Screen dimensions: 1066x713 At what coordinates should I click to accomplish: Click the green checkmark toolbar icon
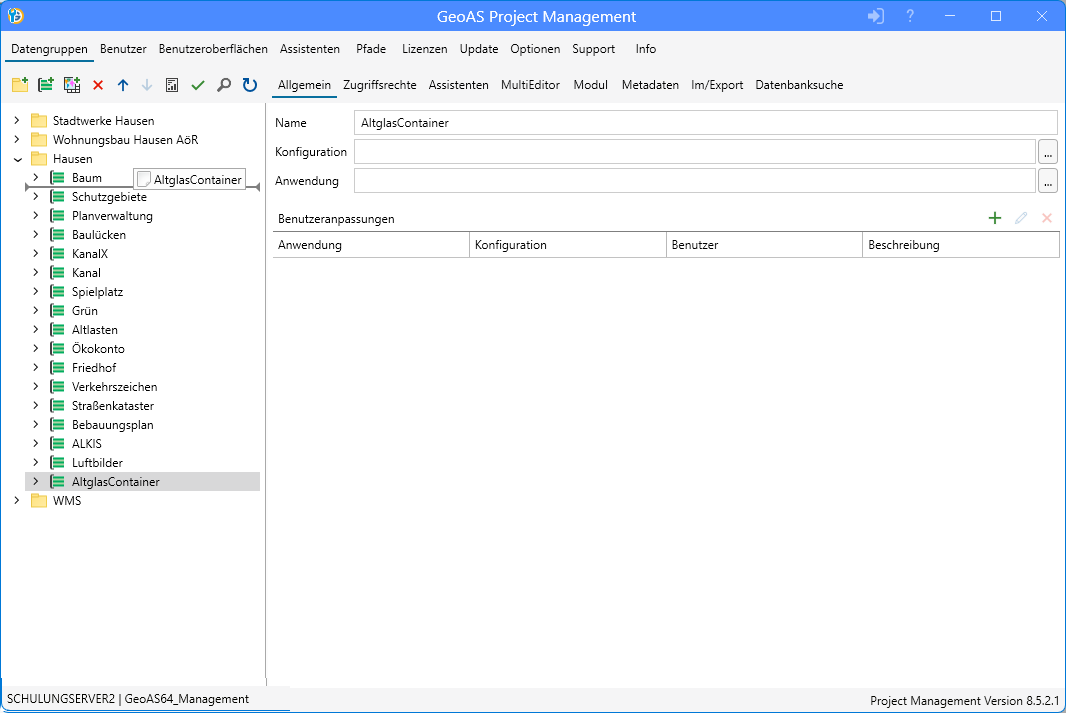click(198, 86)
